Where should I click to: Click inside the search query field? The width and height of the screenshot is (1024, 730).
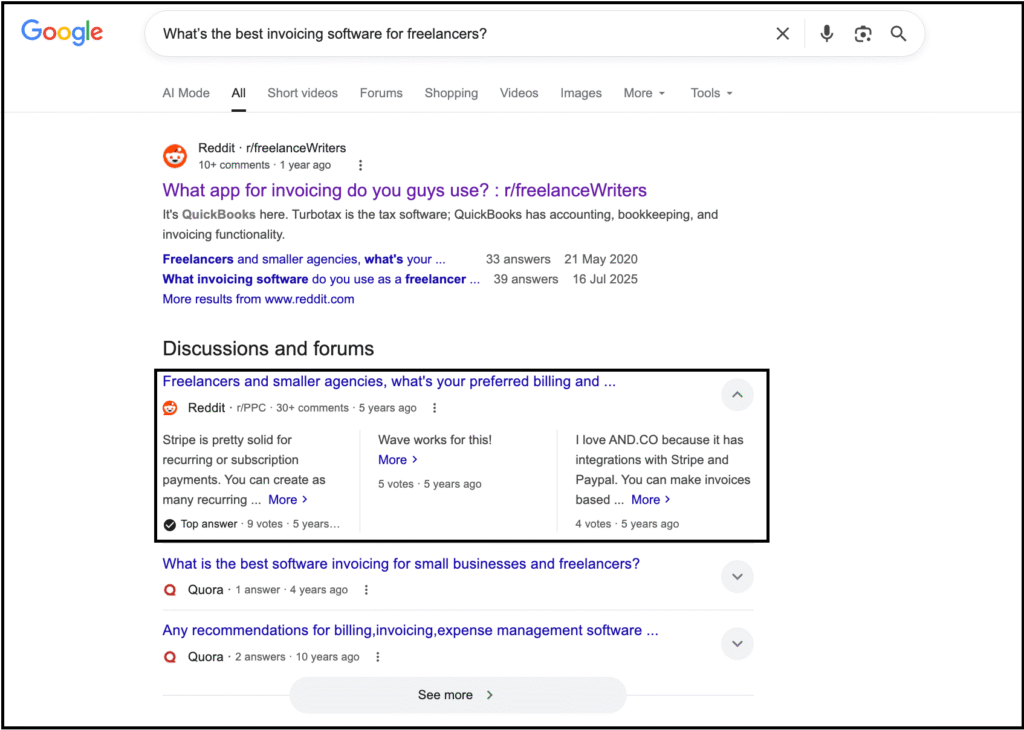point(450,33)
